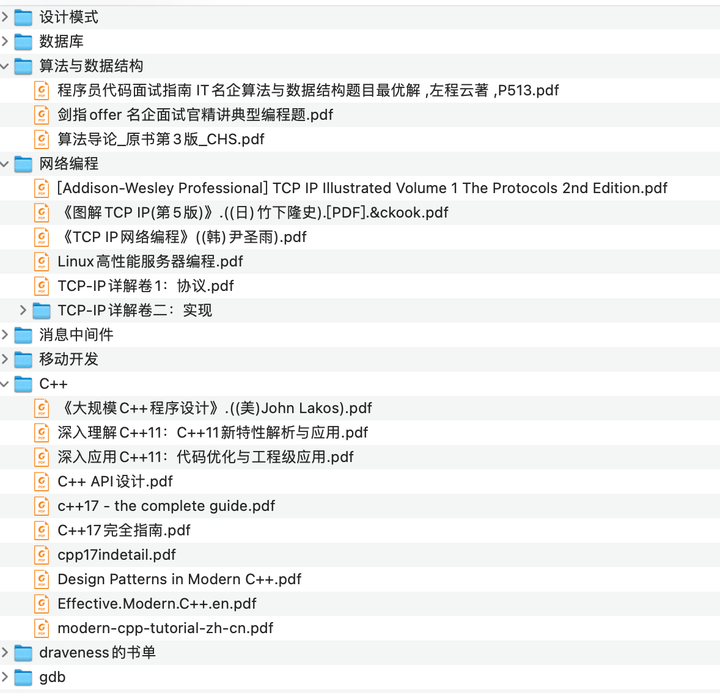
Task: Select folder name 消息中间件
Action: [x=76, y=335]
